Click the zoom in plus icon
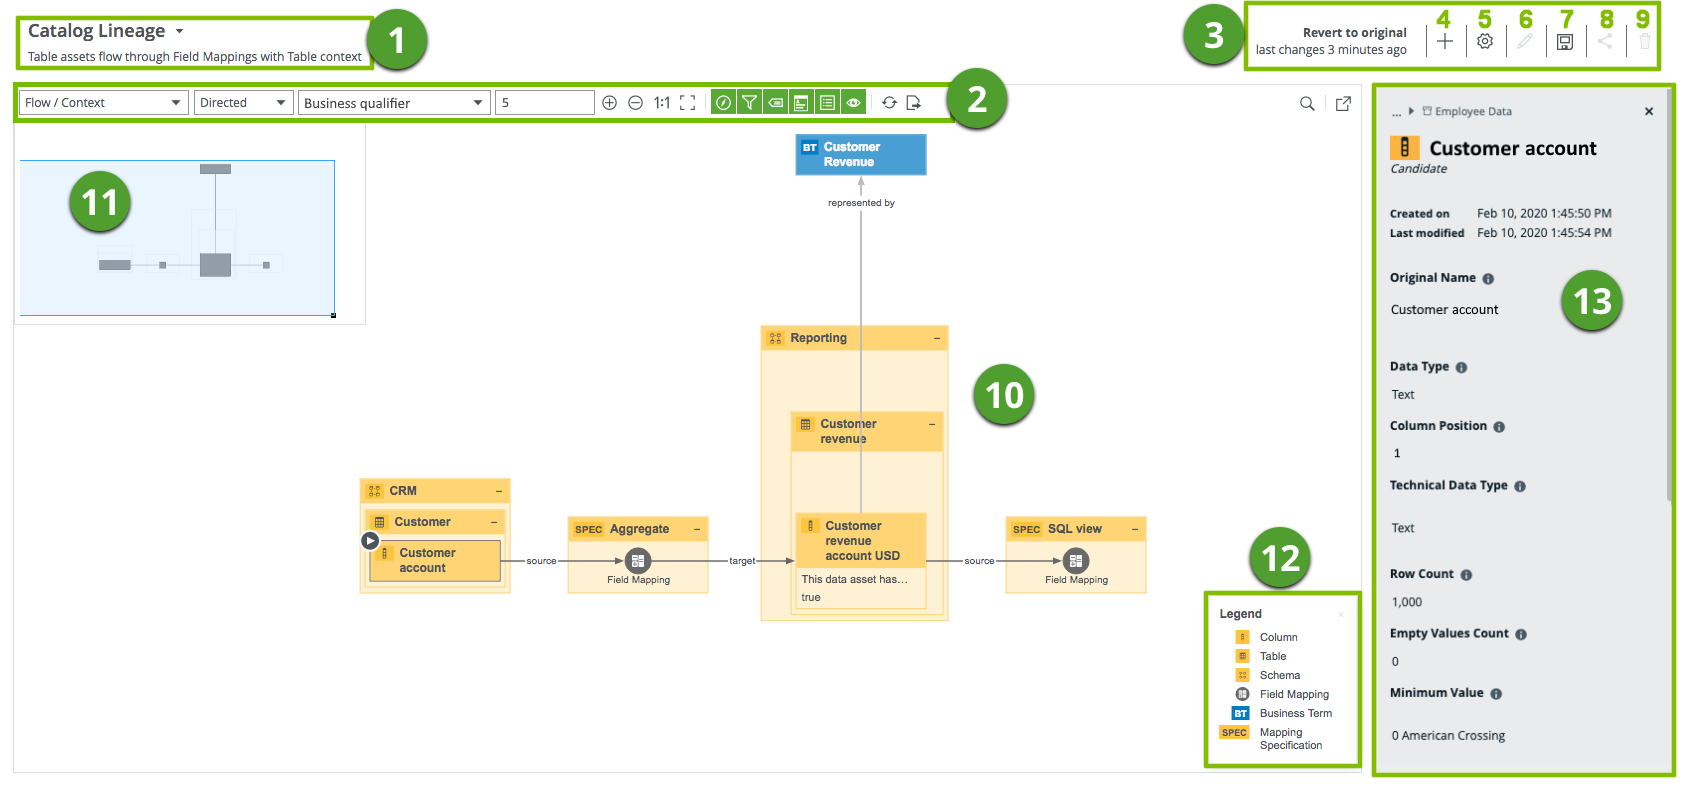This screenshot has width=1685, height=788. 609,103
